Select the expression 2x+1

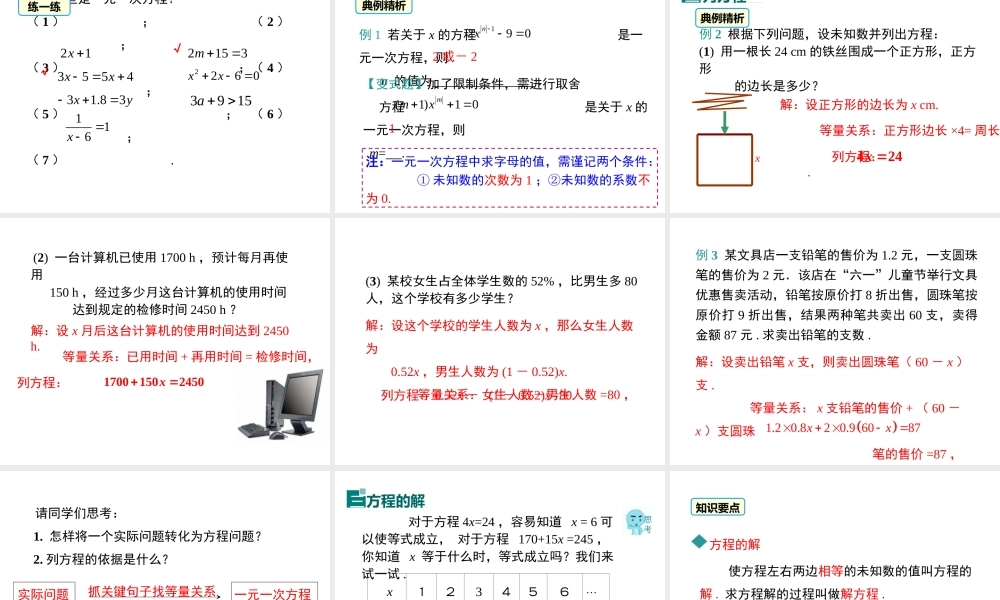76,53
